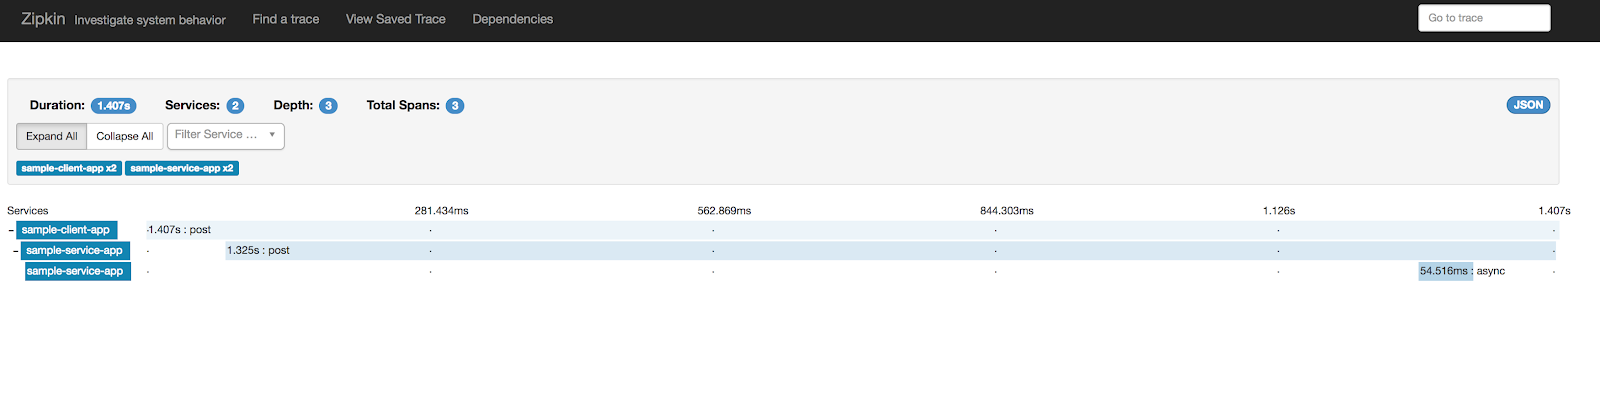Image resolution: width=1600 pixels, height=410 pixels.
Task: Click the Services count badge
Action: tap(235, 106)
